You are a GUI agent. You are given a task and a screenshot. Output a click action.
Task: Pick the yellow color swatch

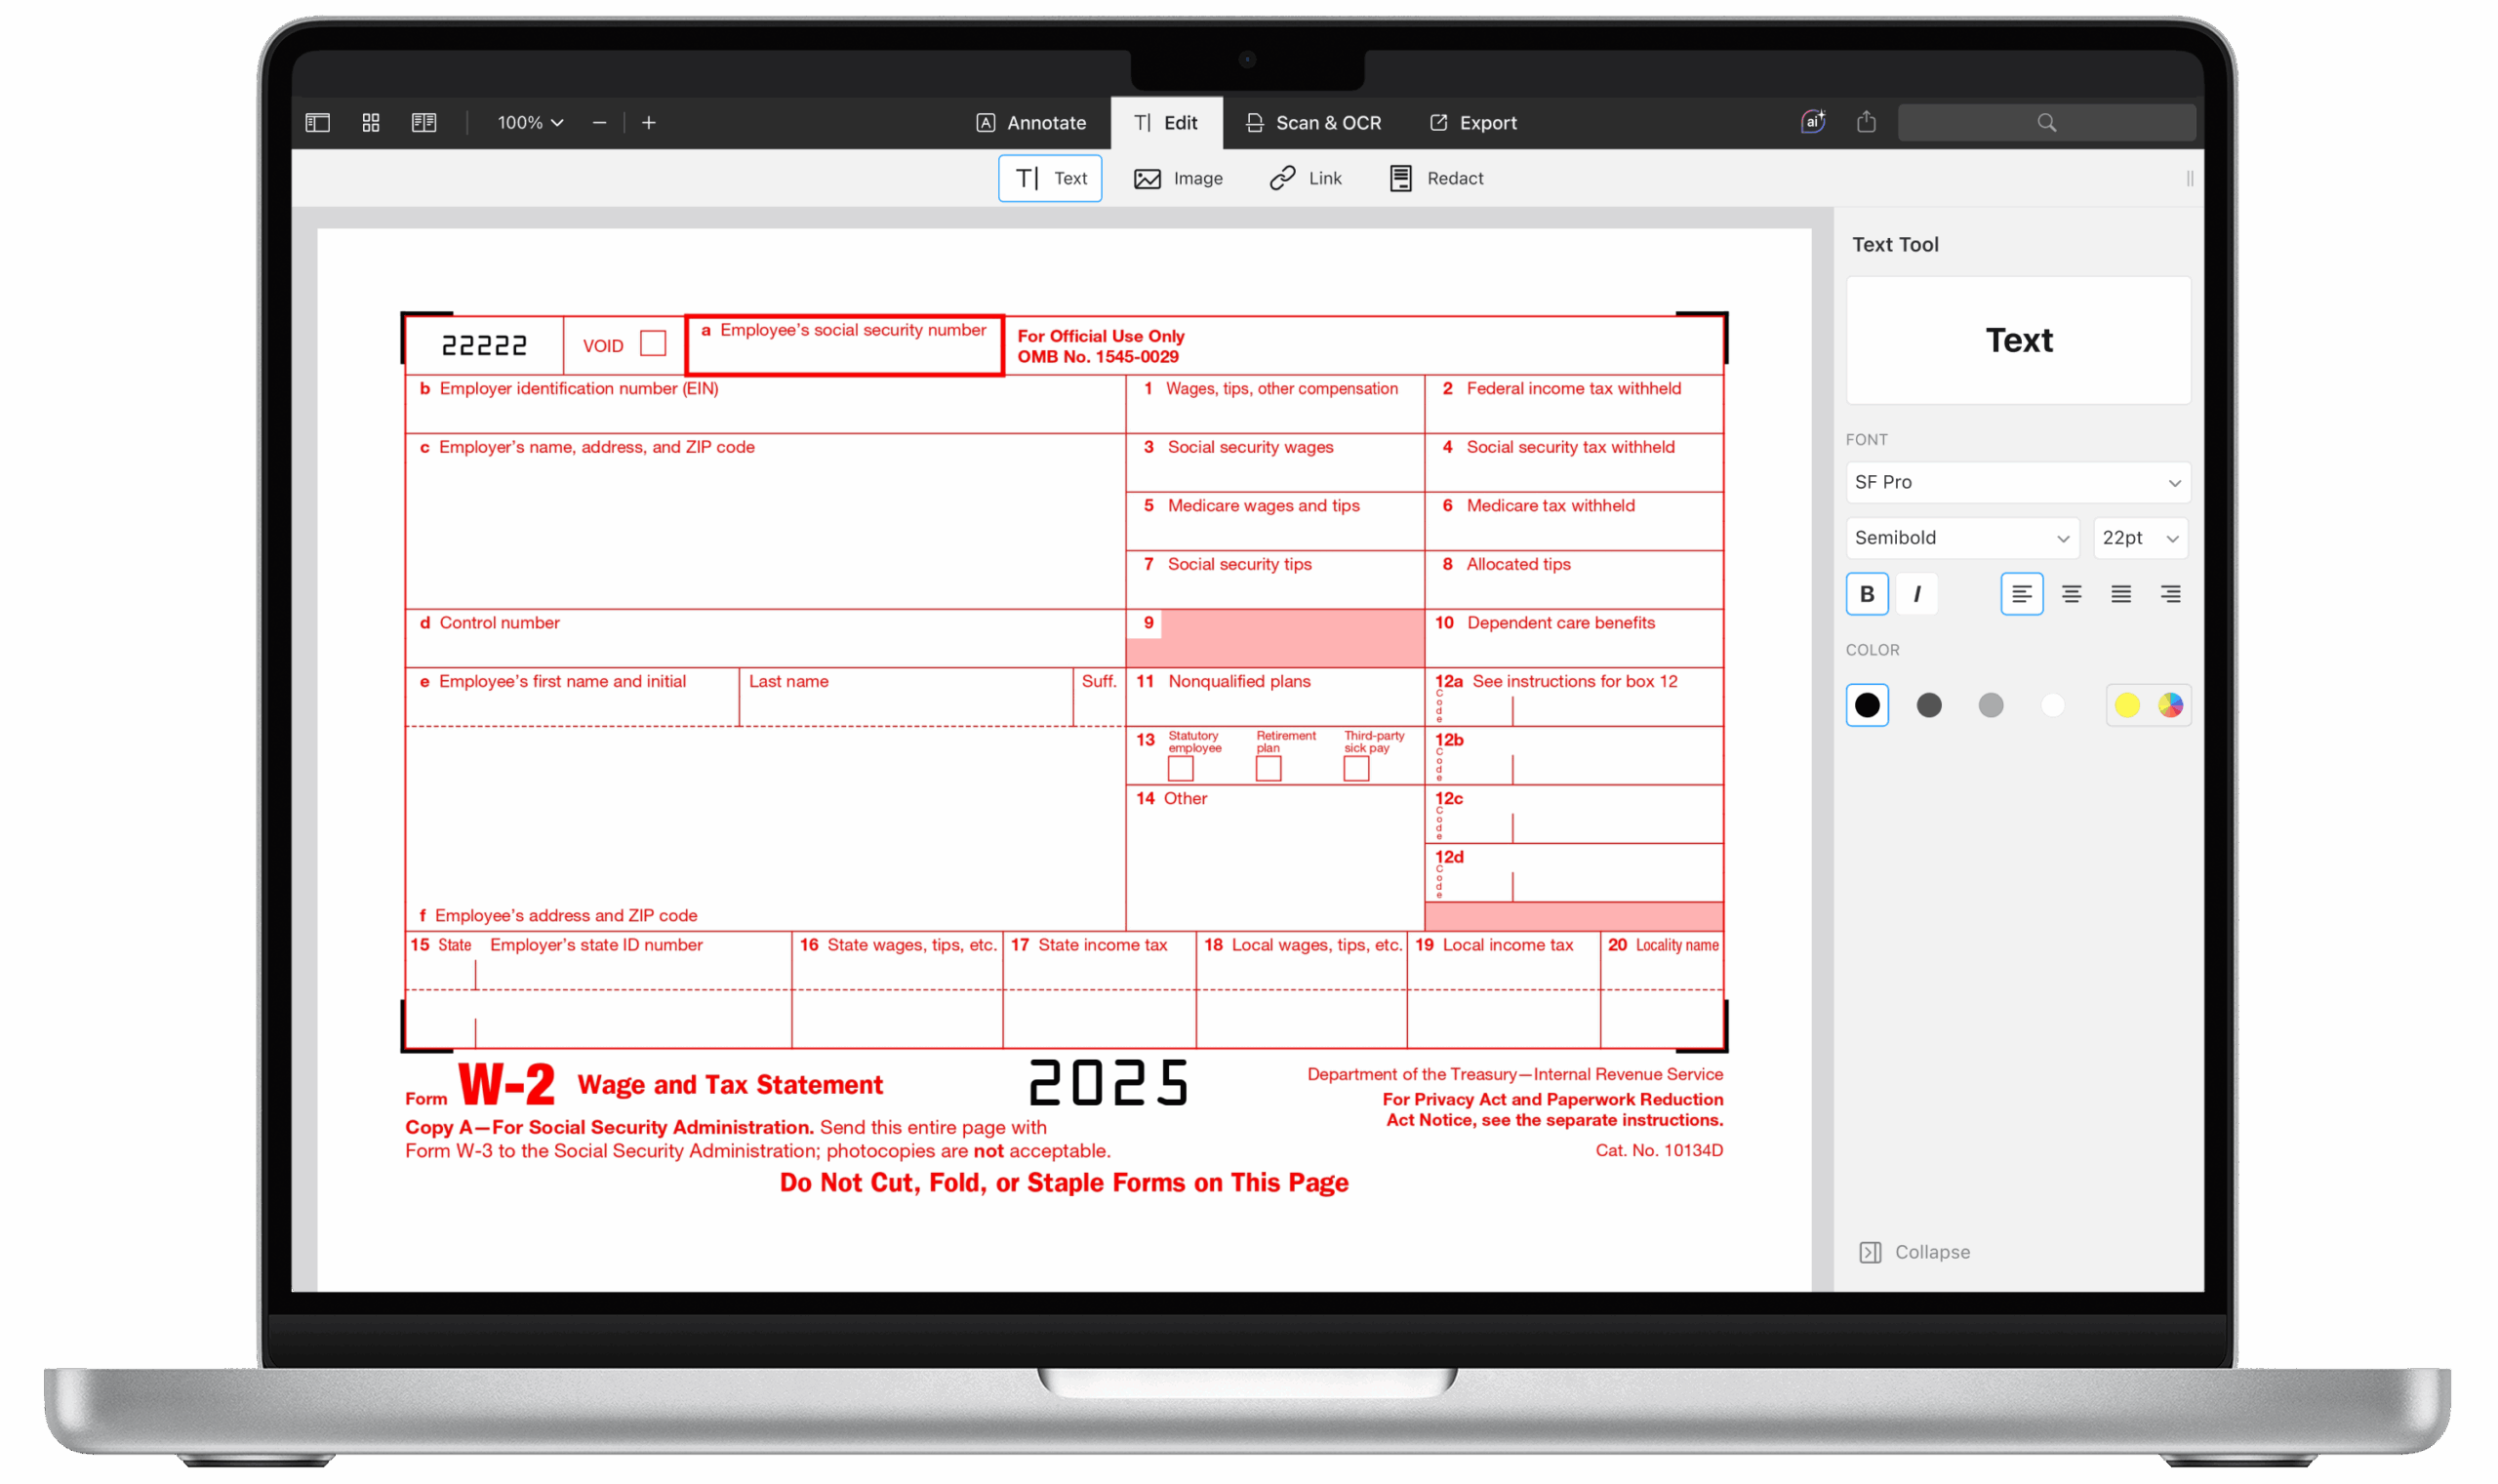pos(2126,705)
